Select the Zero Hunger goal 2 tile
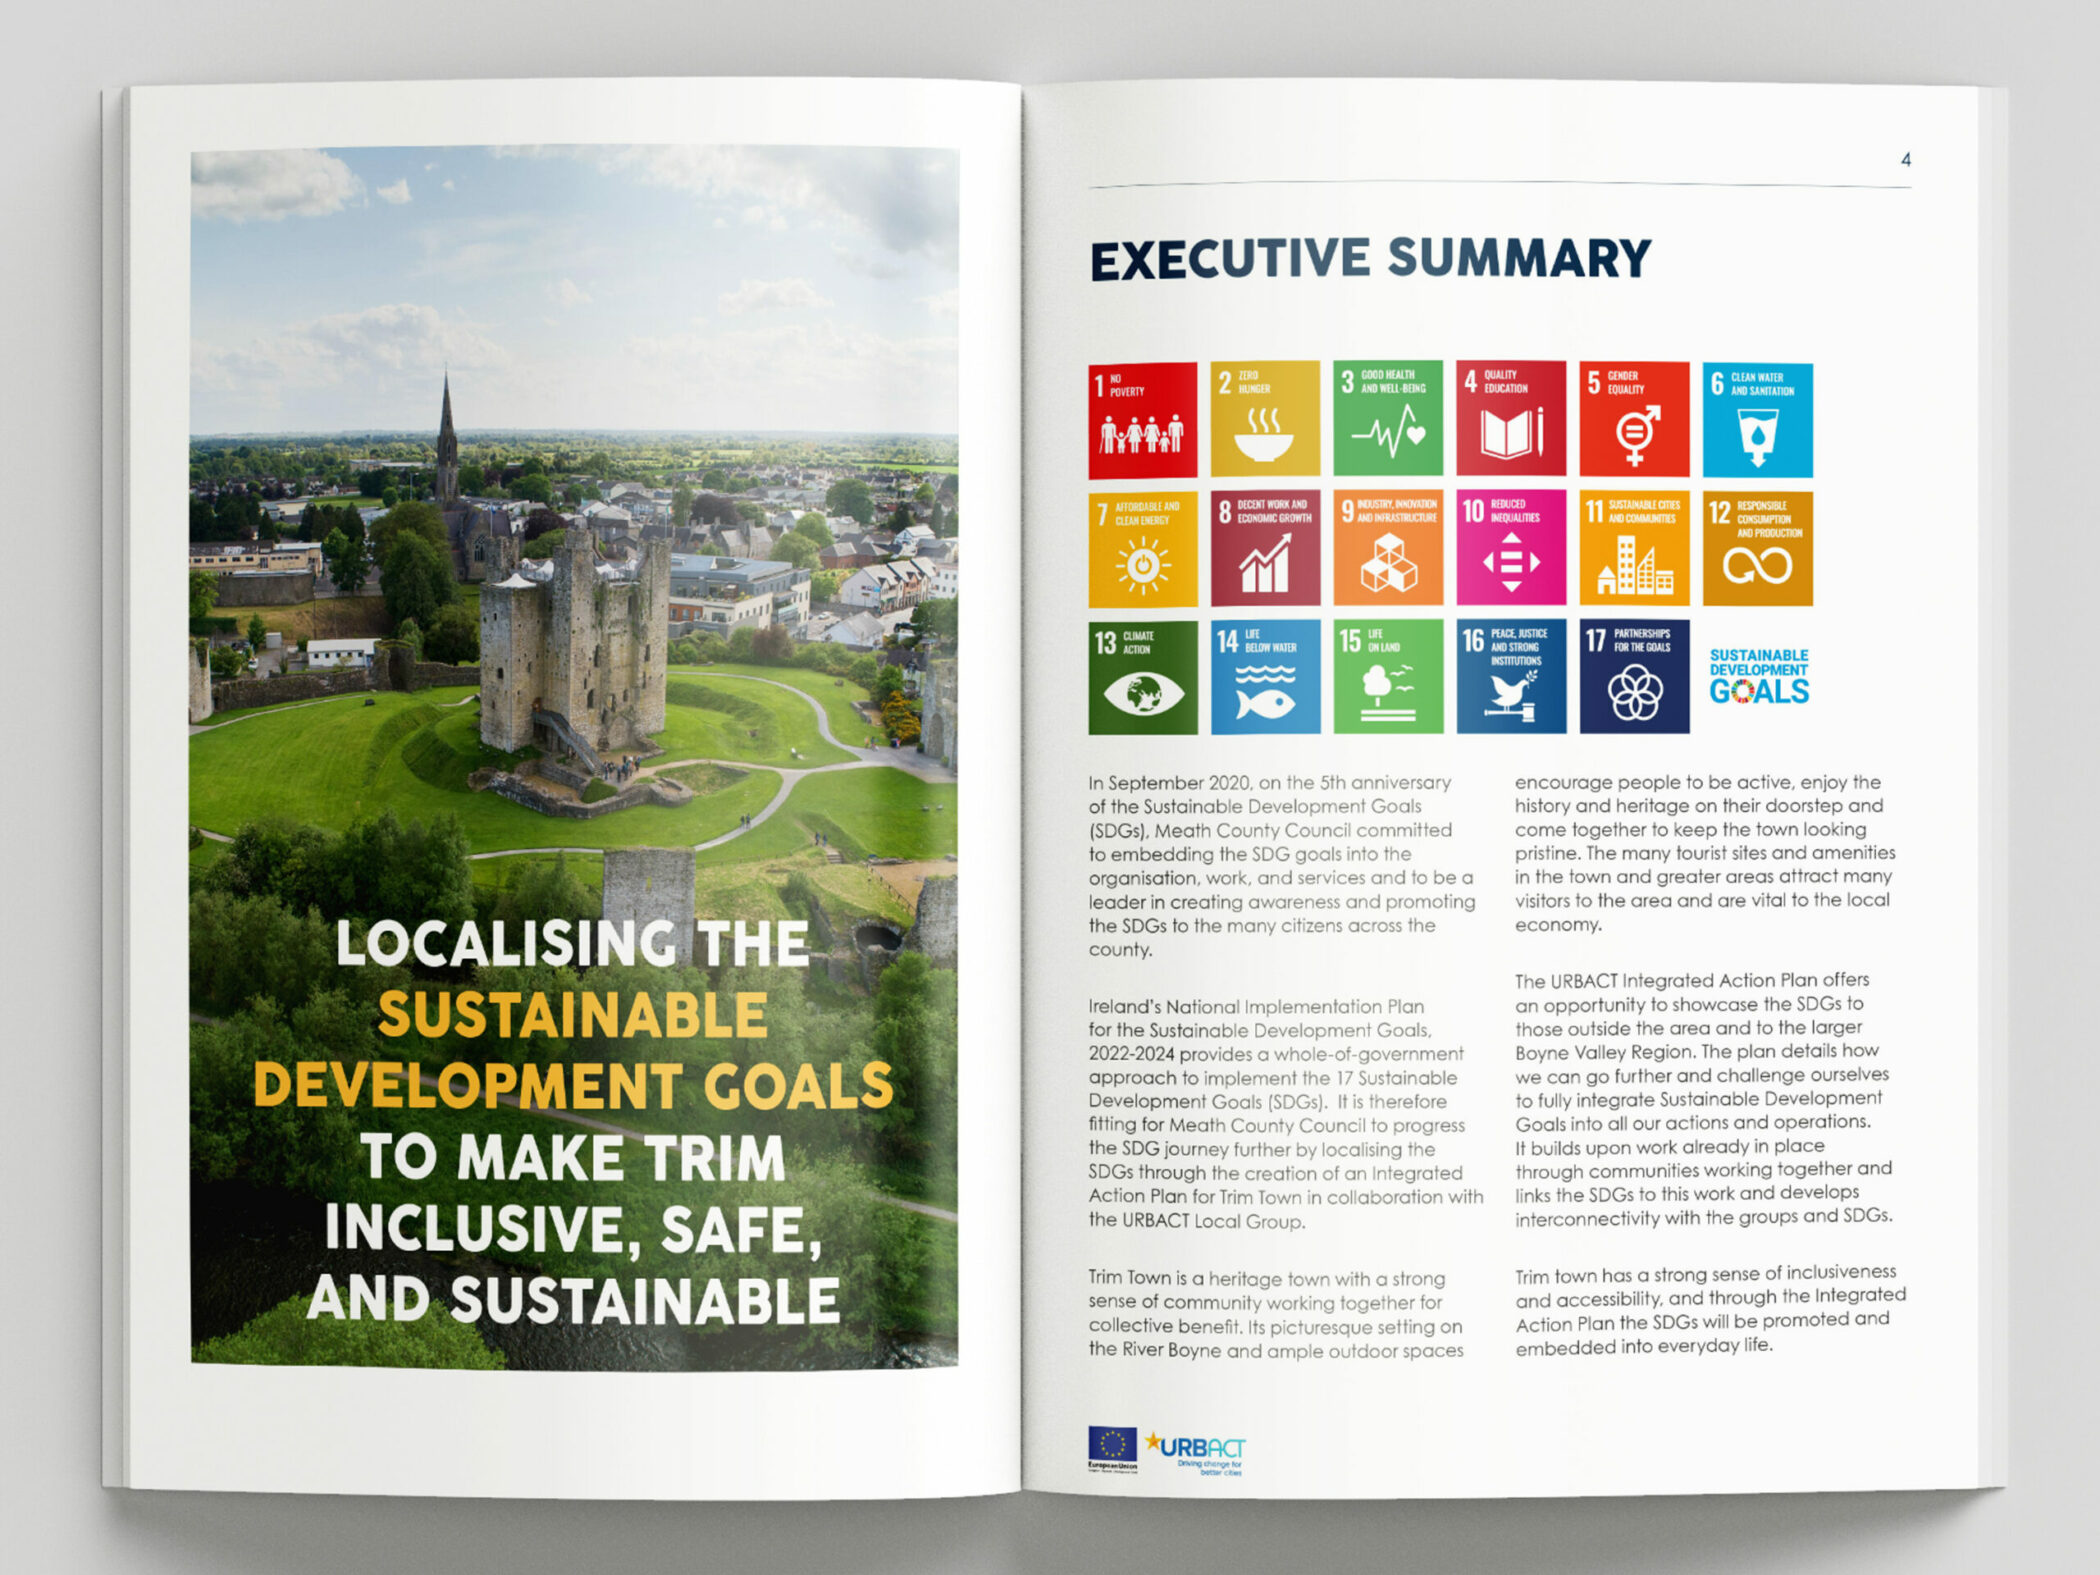This screenshot has width=2100, height=1575. [1265, 419]
